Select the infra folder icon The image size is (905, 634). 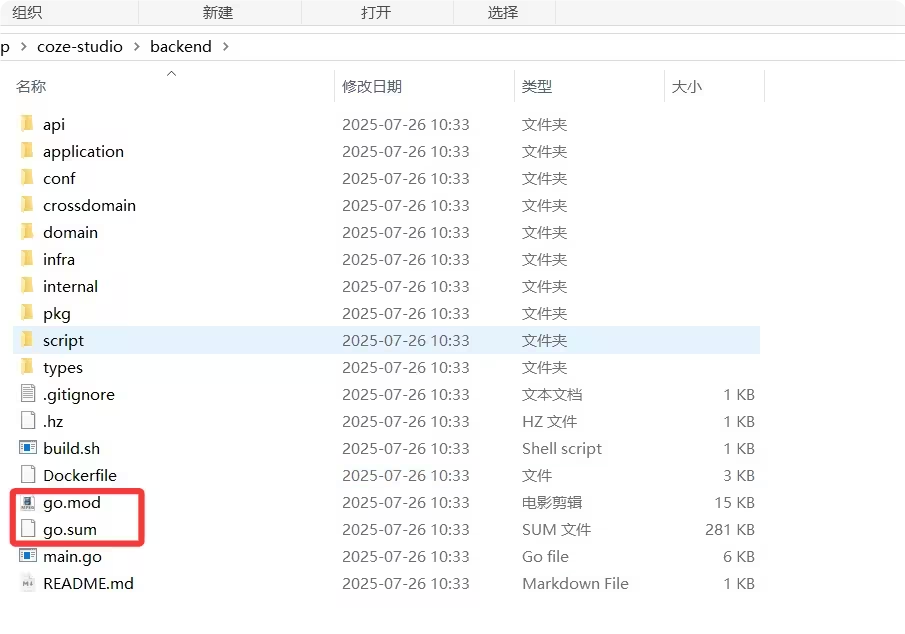pyautogui.click(x=27, y=259)
